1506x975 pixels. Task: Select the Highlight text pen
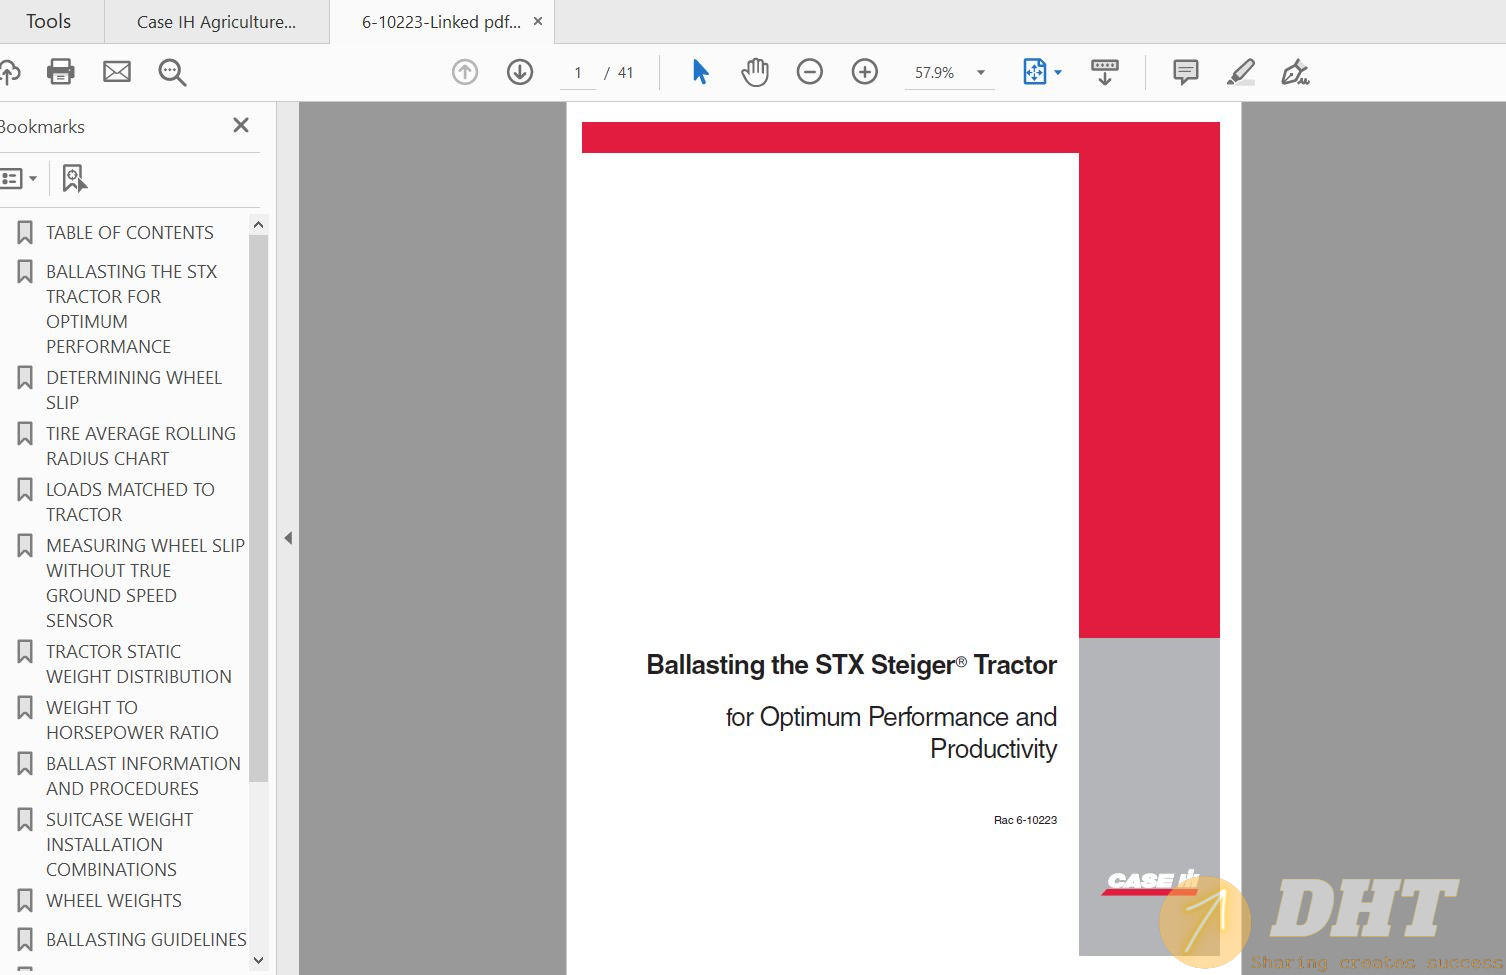point(1241,72)
